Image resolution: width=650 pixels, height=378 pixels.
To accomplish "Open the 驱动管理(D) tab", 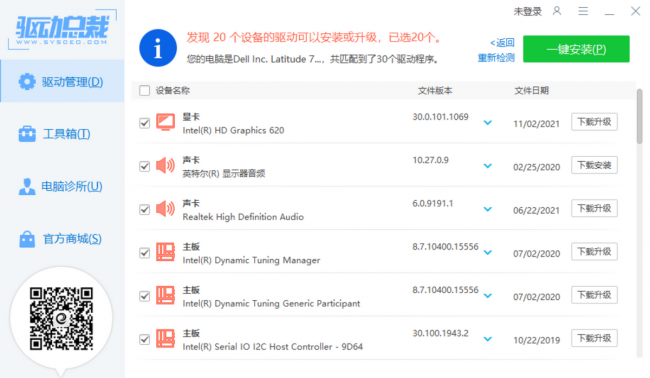I will tap(62, 81).
